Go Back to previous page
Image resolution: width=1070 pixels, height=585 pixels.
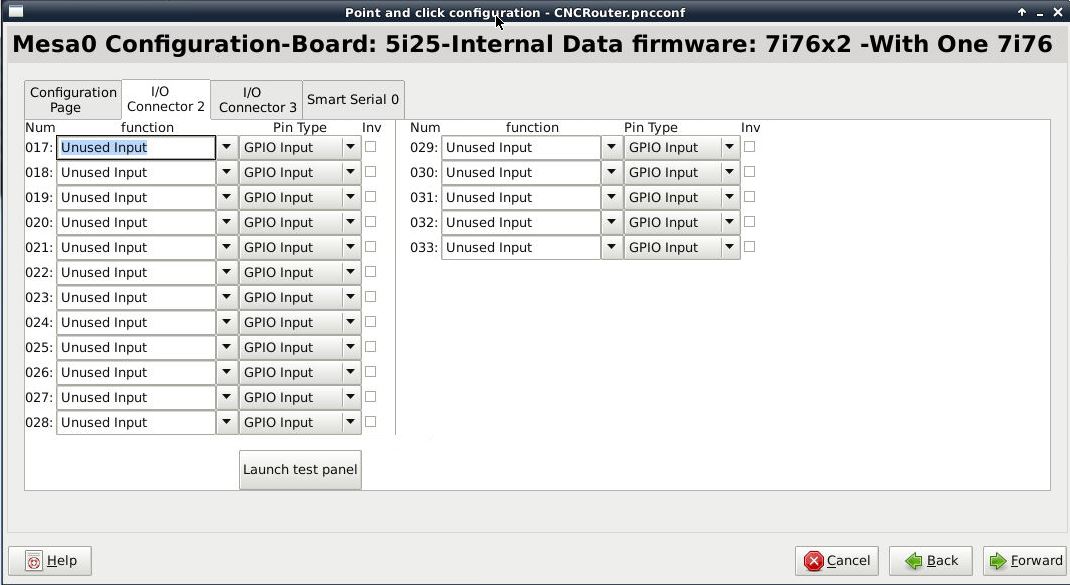tap(931, 561)
